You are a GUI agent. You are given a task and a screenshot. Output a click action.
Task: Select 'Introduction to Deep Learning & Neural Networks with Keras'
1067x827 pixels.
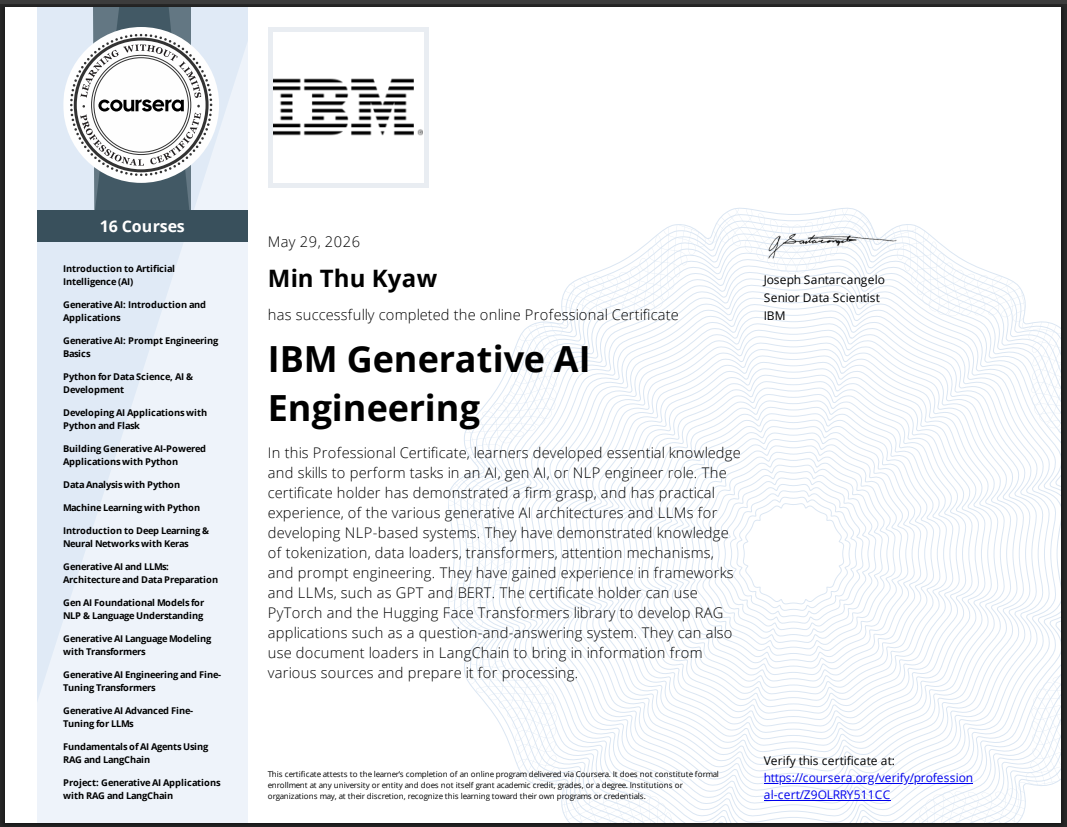point(136,537)
